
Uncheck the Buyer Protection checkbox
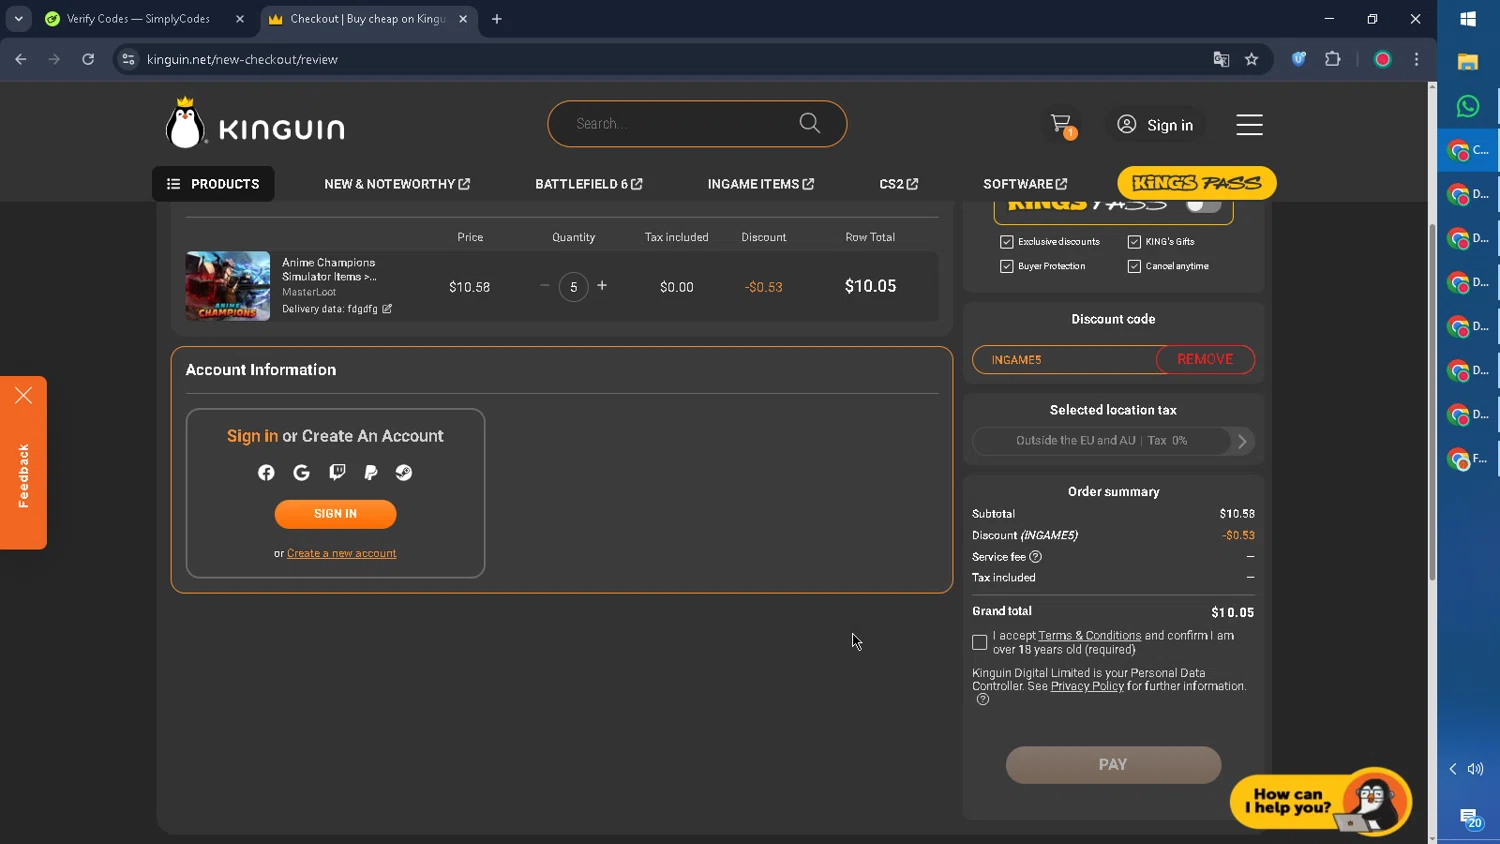pyautogui.click(x=1007, y=266)
